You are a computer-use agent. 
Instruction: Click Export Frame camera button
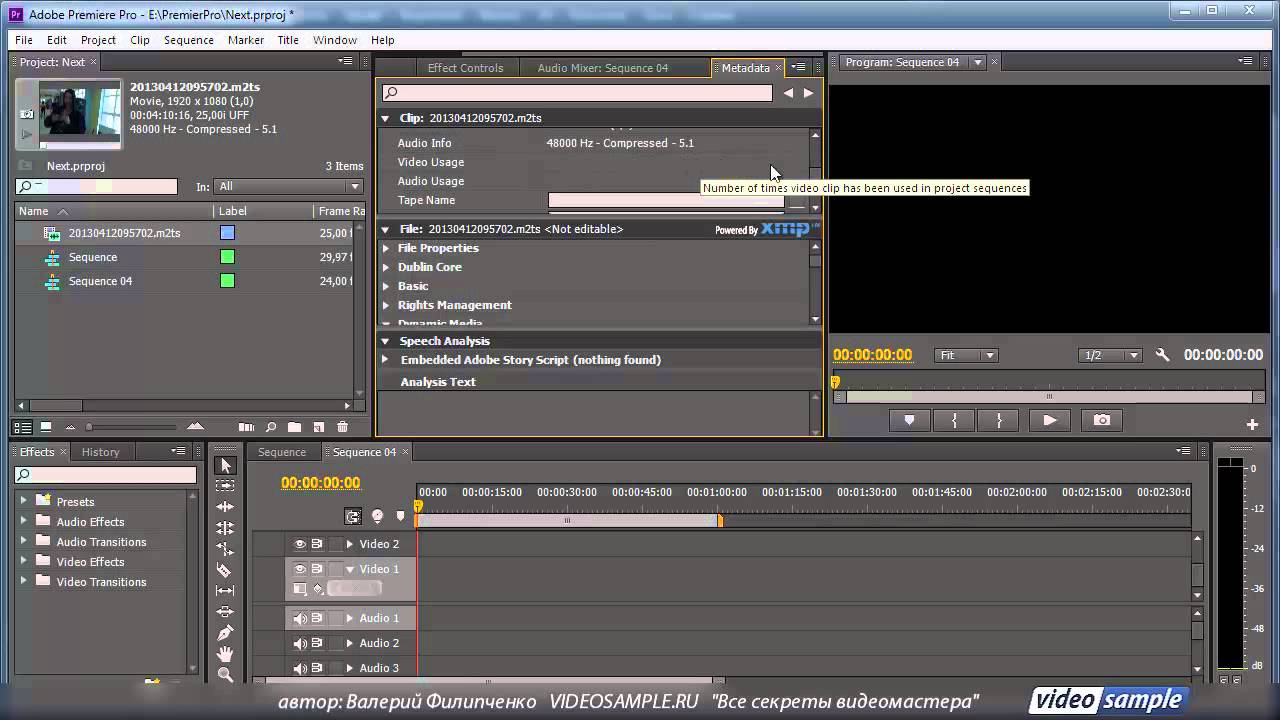1101,421
